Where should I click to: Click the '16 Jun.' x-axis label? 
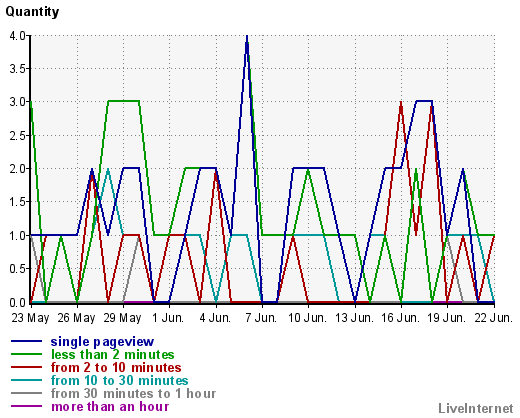coord(400,318)
